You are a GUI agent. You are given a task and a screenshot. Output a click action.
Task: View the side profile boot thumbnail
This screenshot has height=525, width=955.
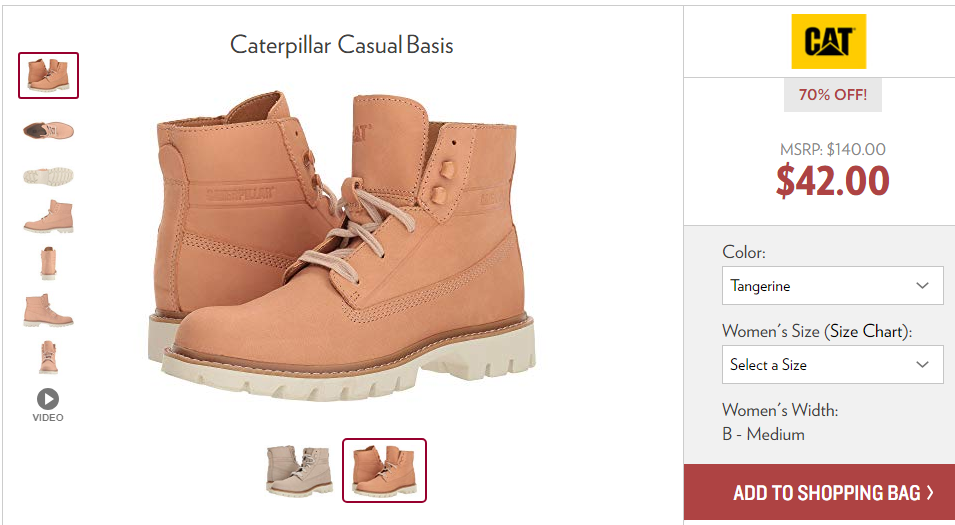point(49,217)
